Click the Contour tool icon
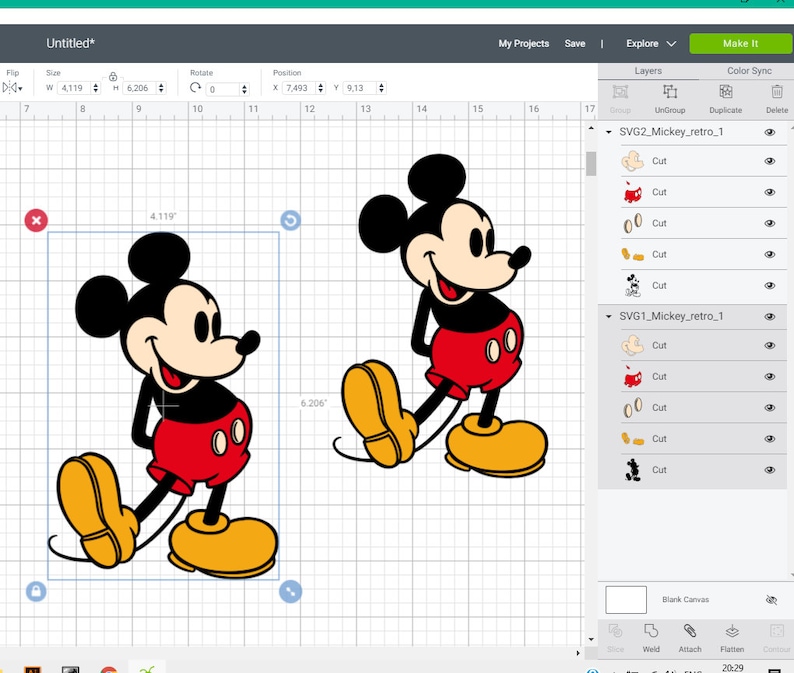Viewport: 794px width, 673px height. point(776,631)
